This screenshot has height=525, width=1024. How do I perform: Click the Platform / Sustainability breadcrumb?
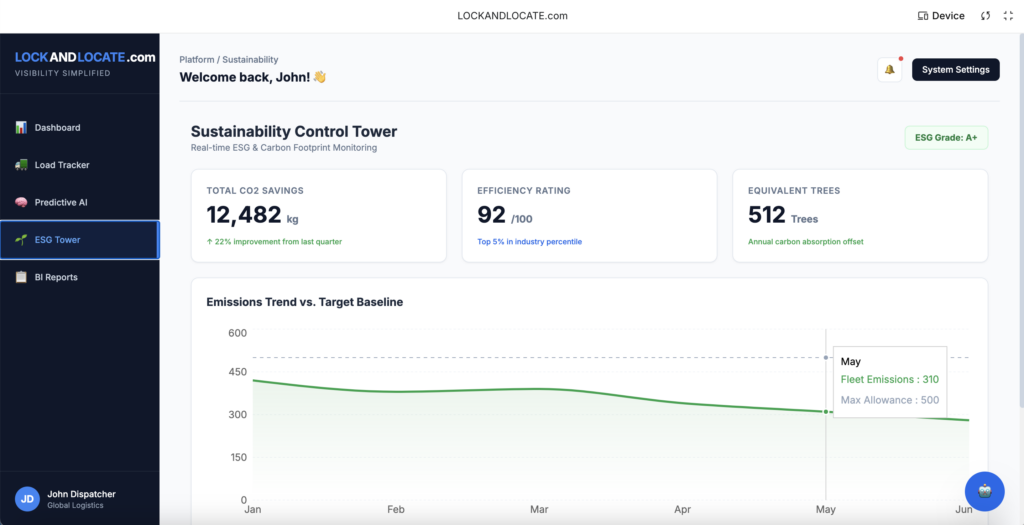pos(229,60)
